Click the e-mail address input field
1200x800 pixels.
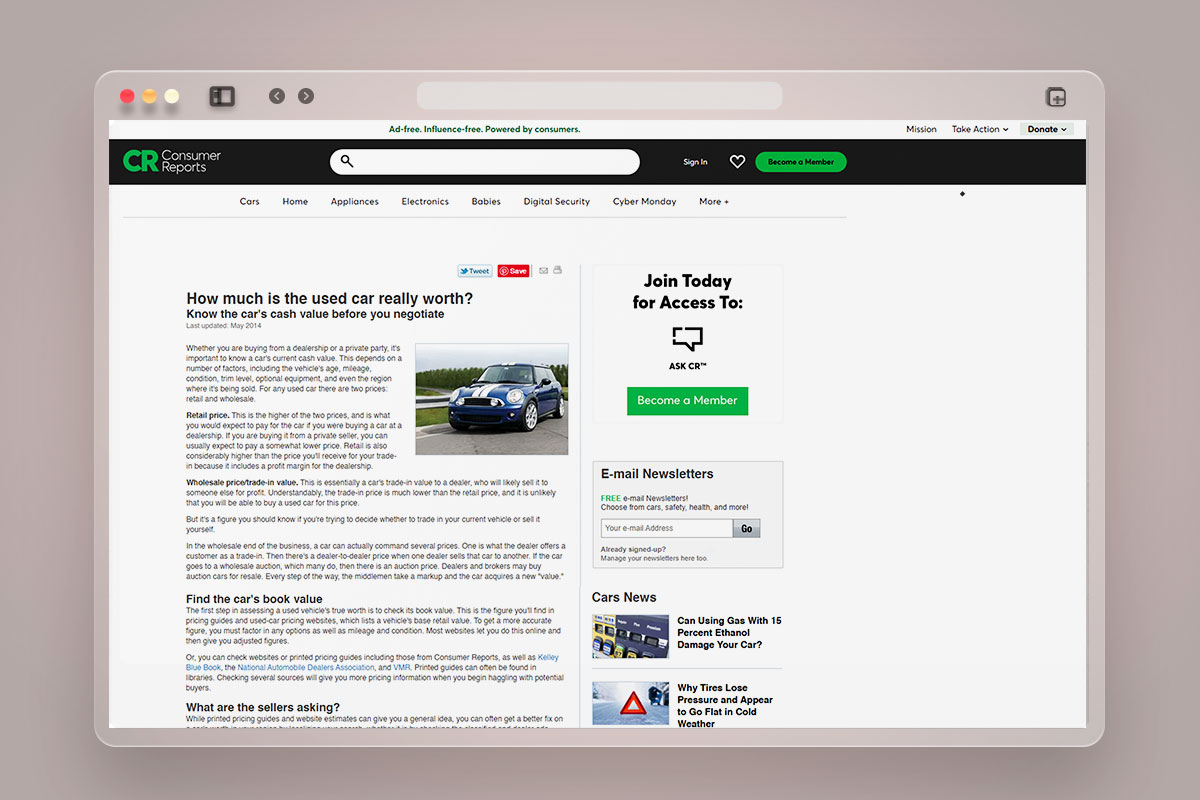[666, 527]
